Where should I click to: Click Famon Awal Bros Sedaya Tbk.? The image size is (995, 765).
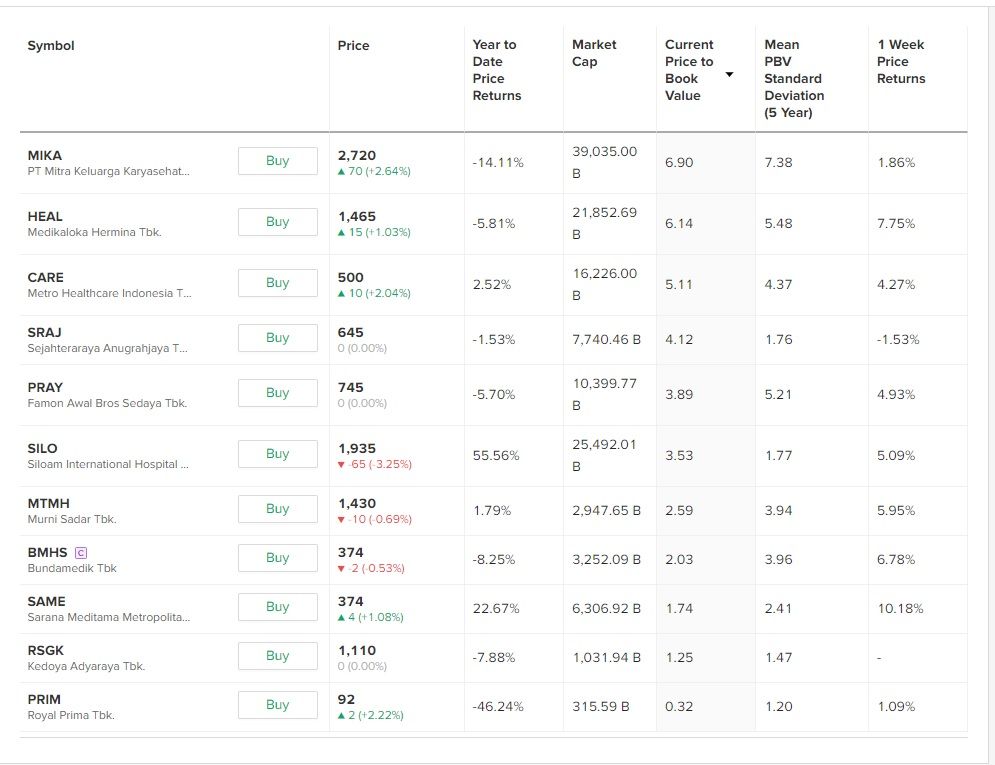[x=107, y=403]
